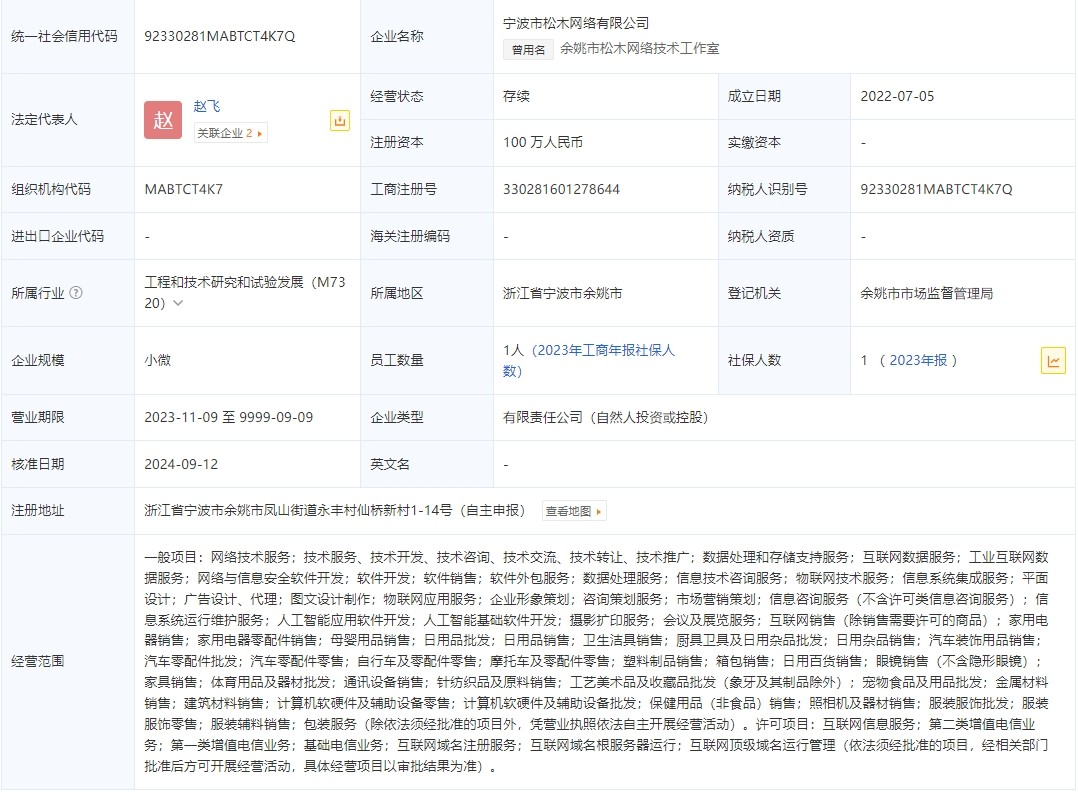This screenshot has width=1078, height=792.
Task: Select company type 有限责任公司 value
Action: [606, 417]
